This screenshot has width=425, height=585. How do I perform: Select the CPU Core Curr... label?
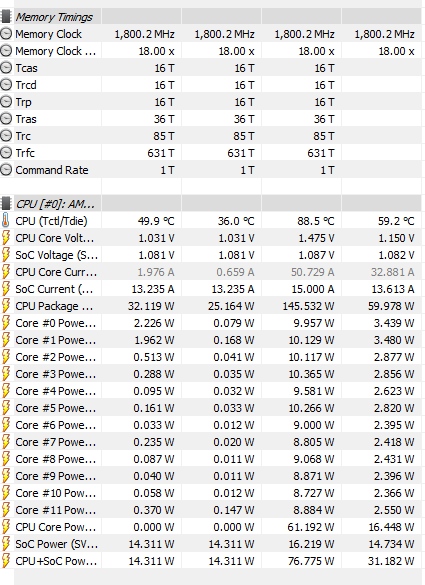coord(56,272)
